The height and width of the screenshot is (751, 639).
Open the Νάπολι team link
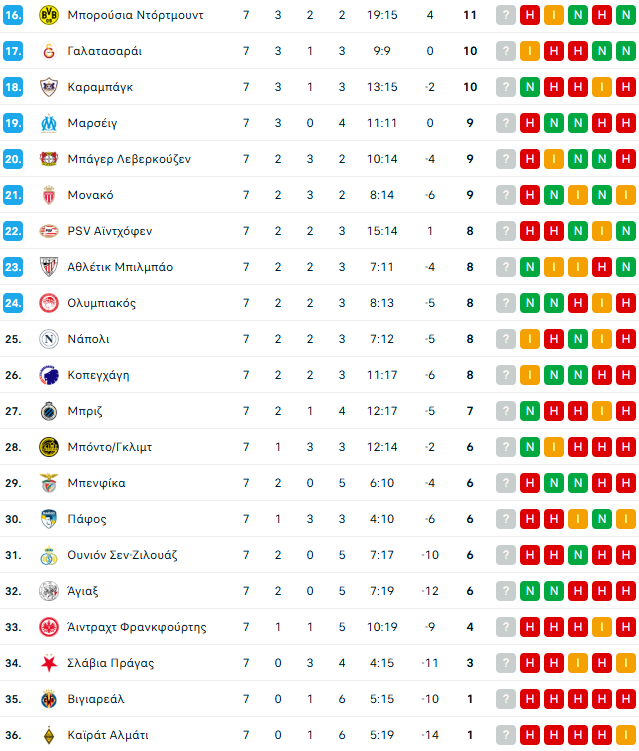click(88, 339)
